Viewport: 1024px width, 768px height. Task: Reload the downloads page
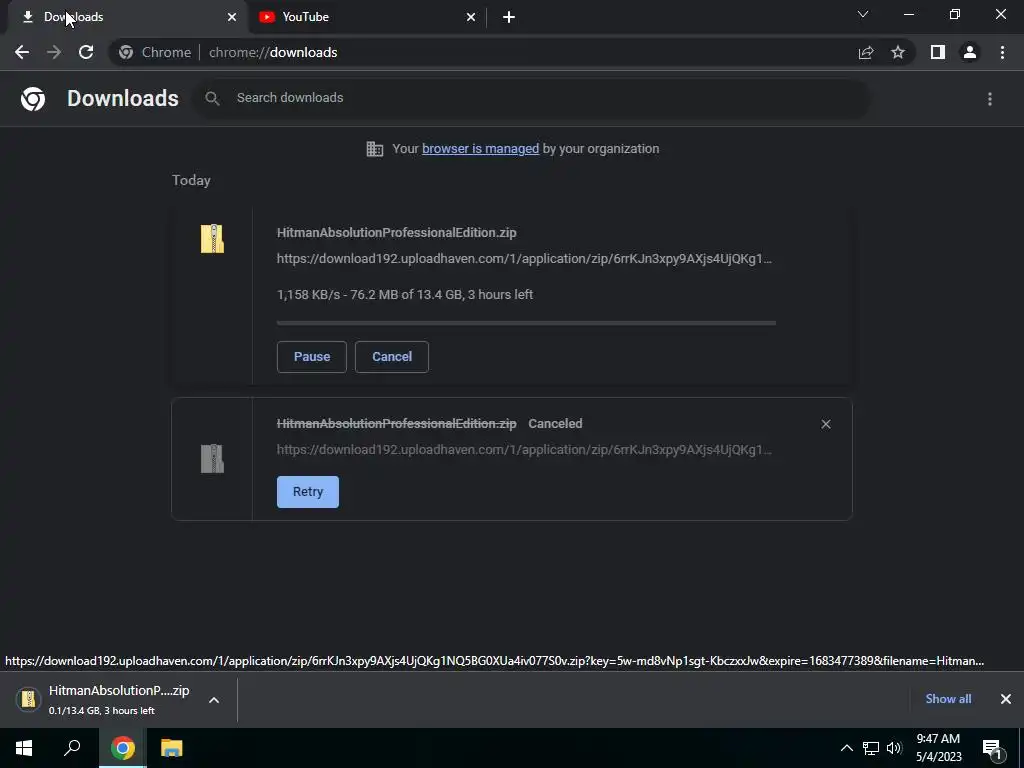tap(86, 52)
